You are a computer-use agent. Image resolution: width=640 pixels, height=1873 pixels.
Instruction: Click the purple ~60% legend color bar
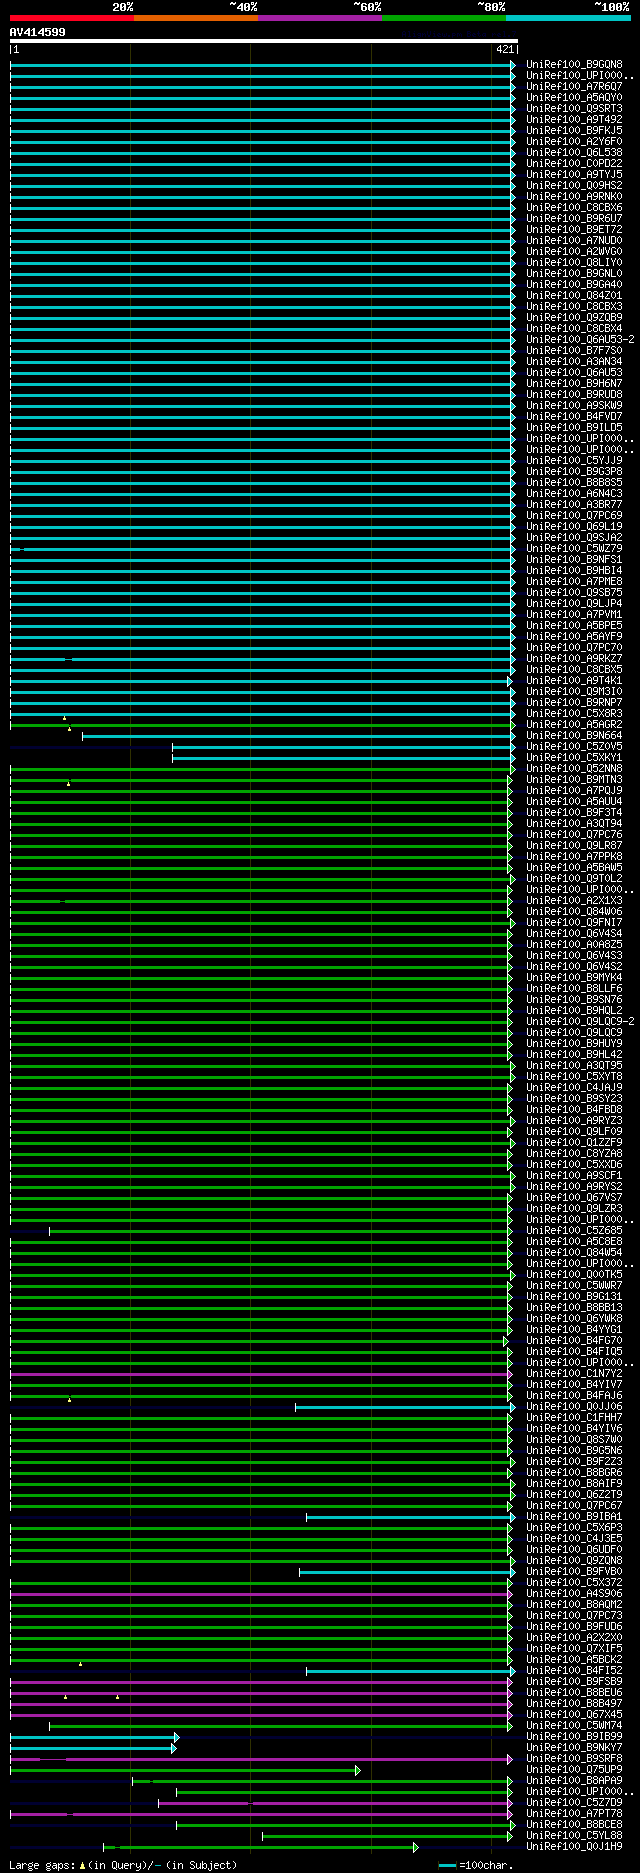pyautogui.click(x=319, y=18)
